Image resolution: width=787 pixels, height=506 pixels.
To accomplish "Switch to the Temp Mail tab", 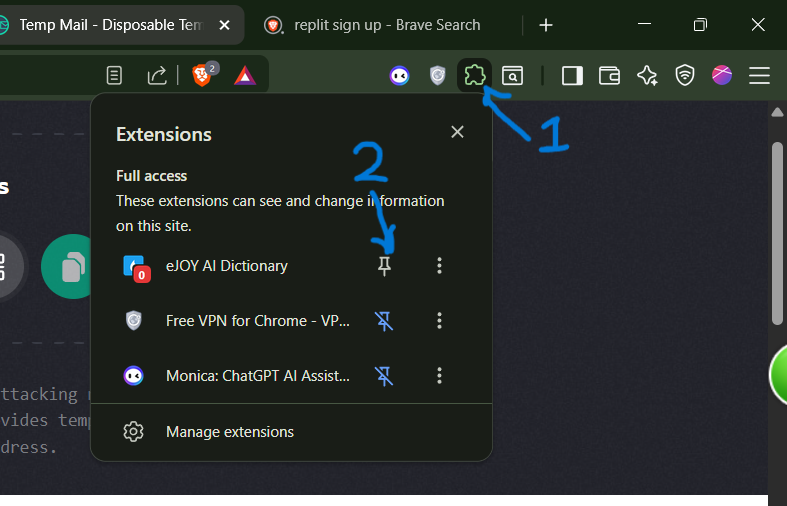I will click(110, 25).
